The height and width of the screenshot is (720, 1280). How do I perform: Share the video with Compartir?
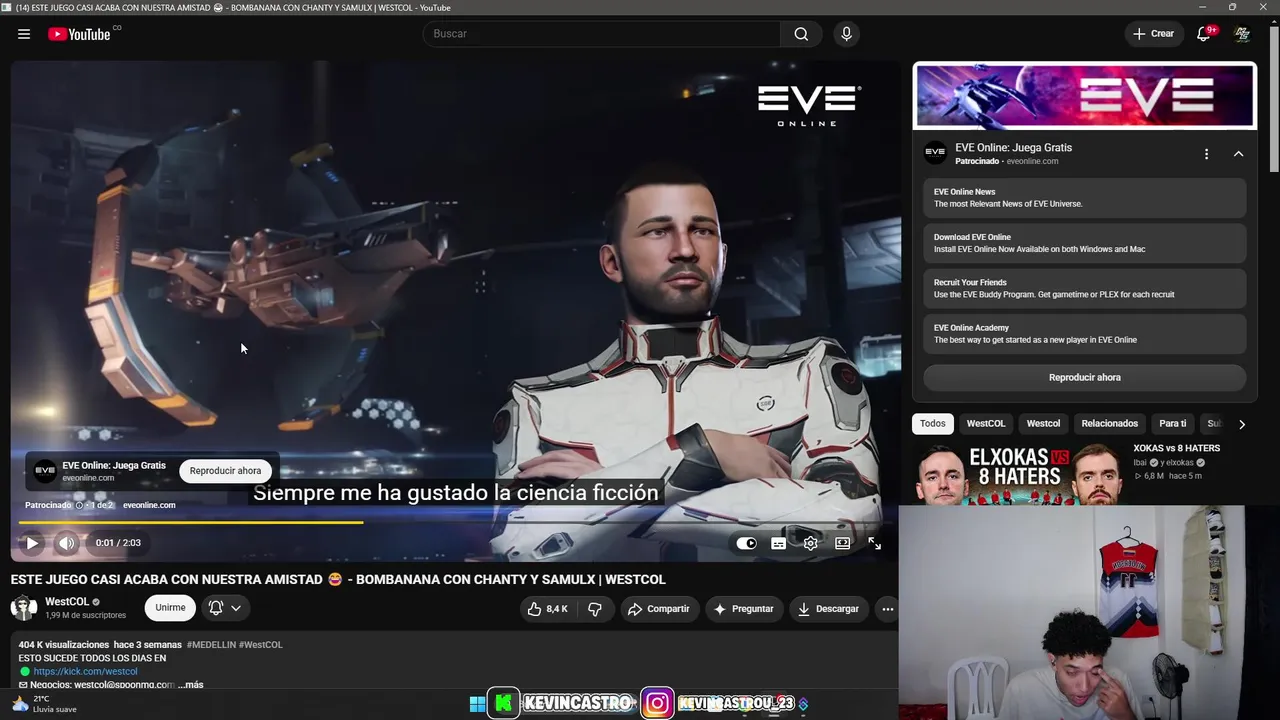[x=659, y=608]
